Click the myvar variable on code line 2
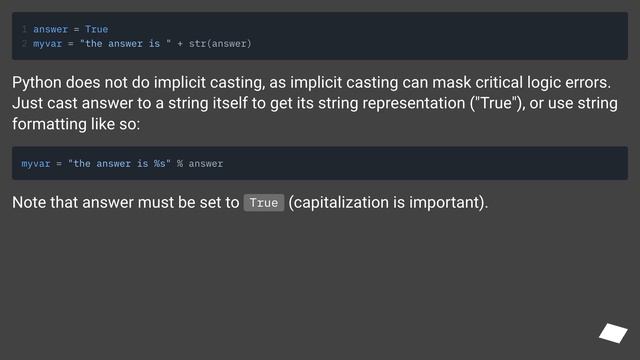Screen dimensions: 640x360 point(48,44)
